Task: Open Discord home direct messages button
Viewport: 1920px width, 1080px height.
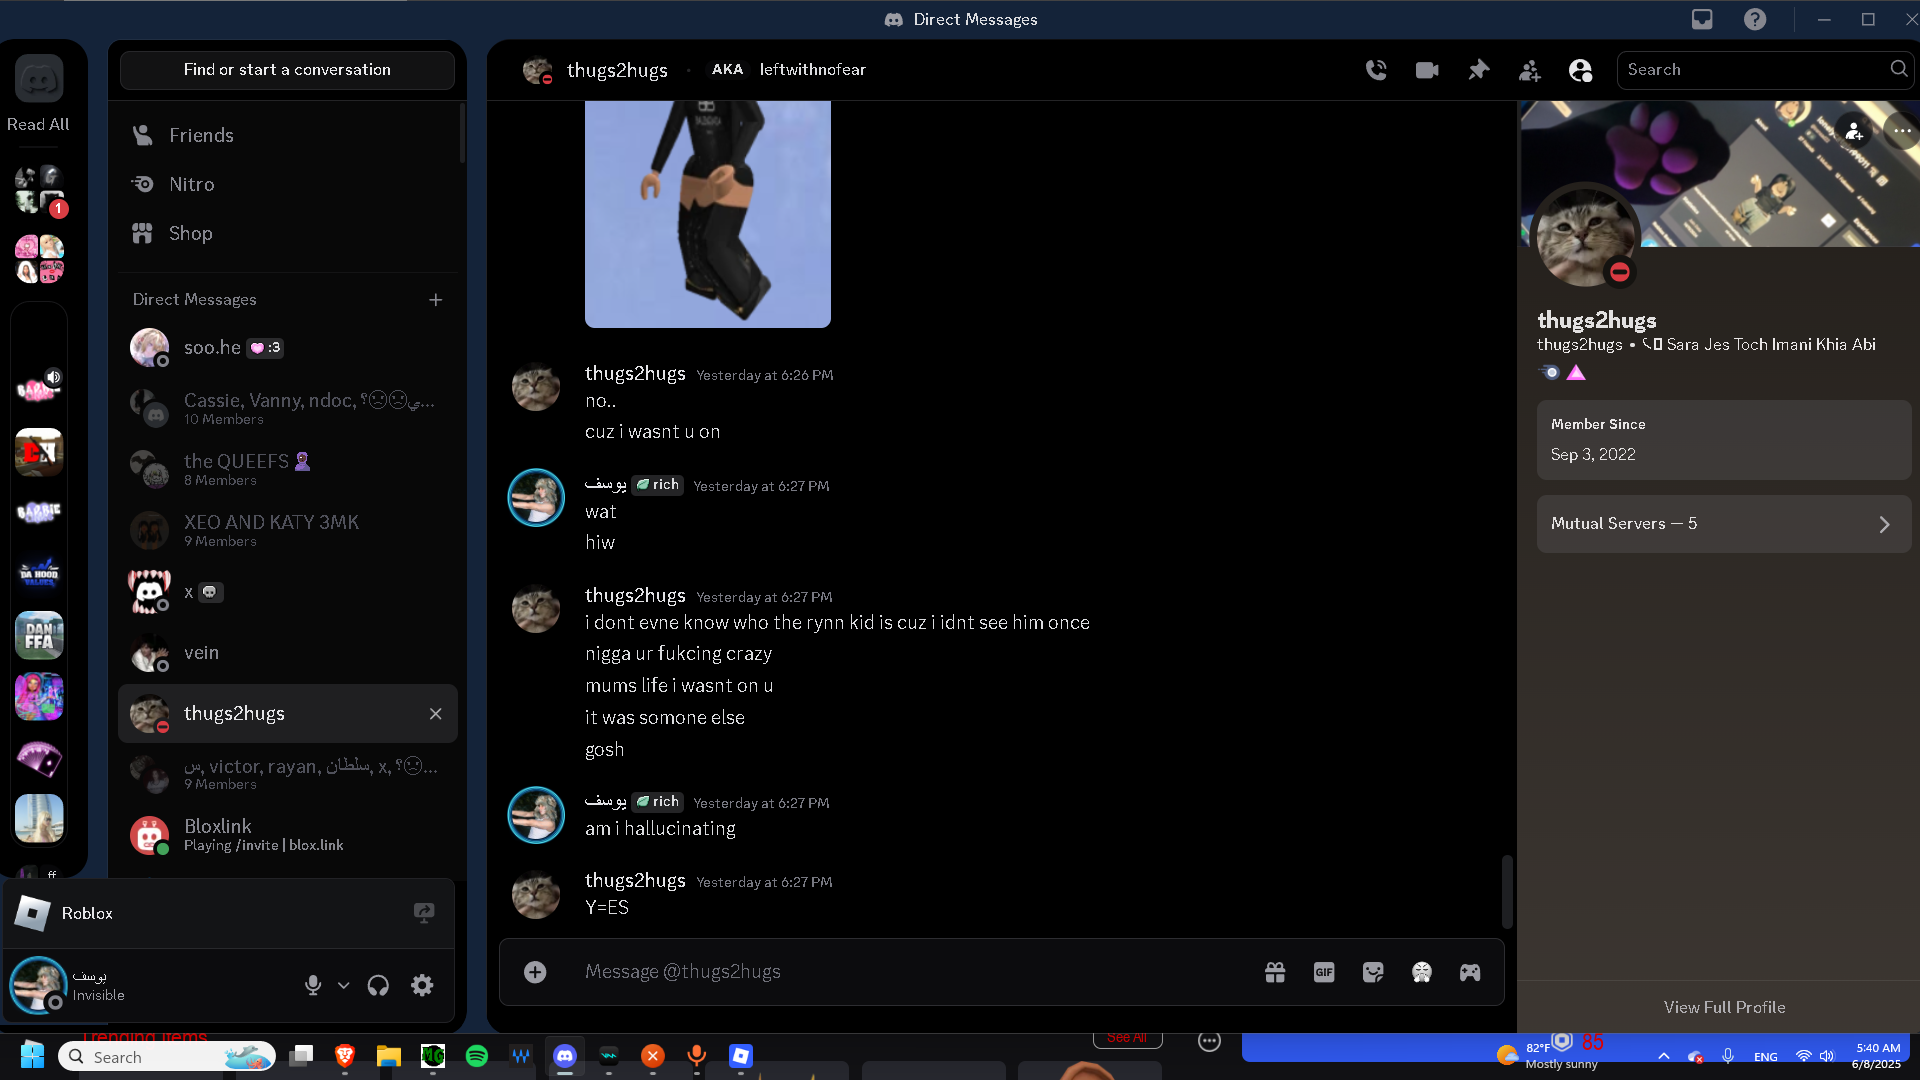Action: point(39,79)
